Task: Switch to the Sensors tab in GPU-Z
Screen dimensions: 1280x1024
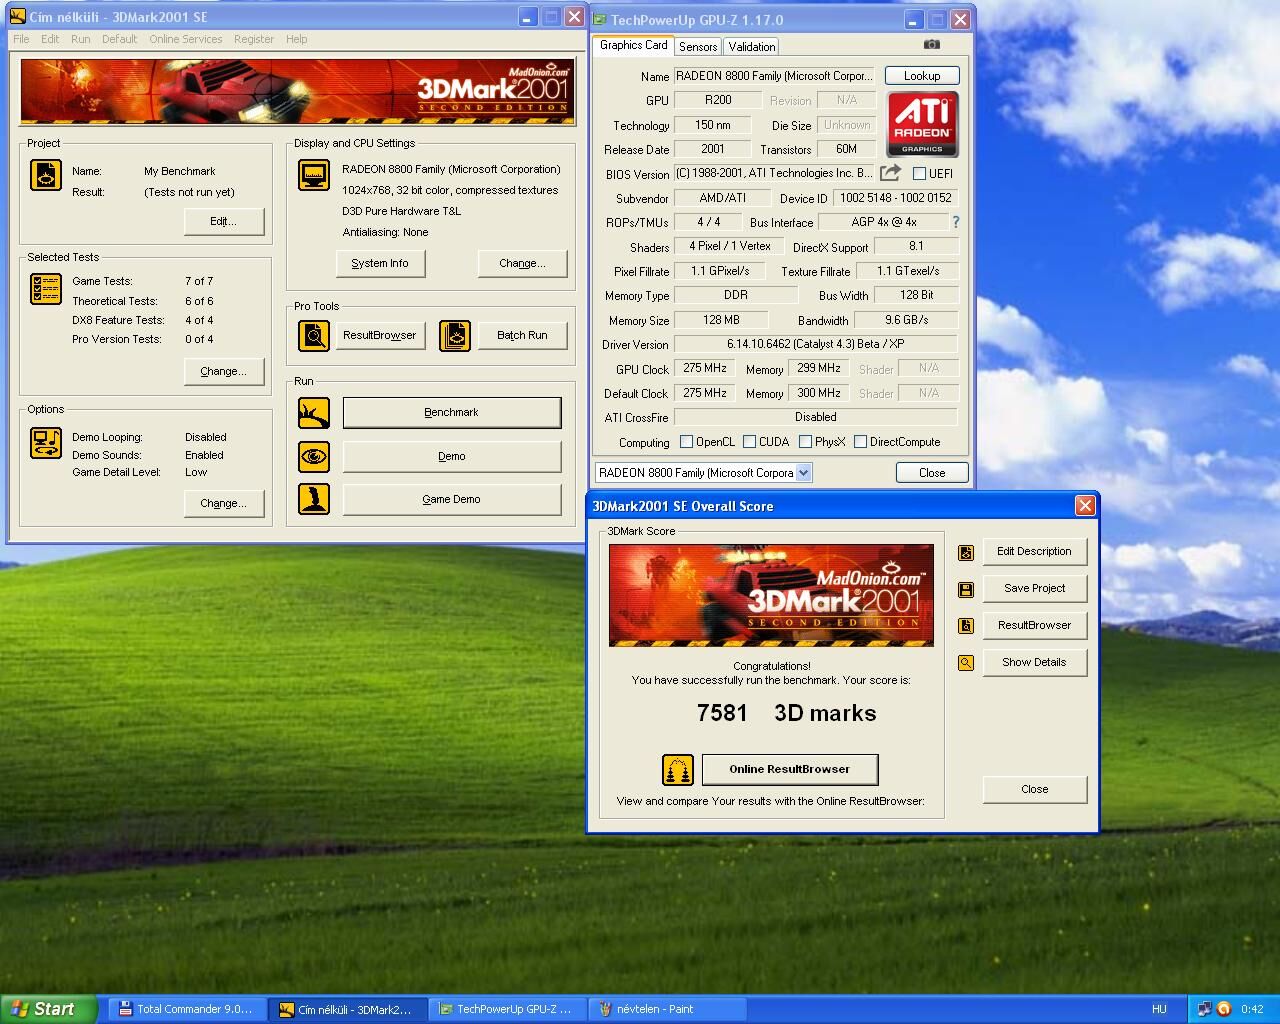Action: (x=698, y=47)
